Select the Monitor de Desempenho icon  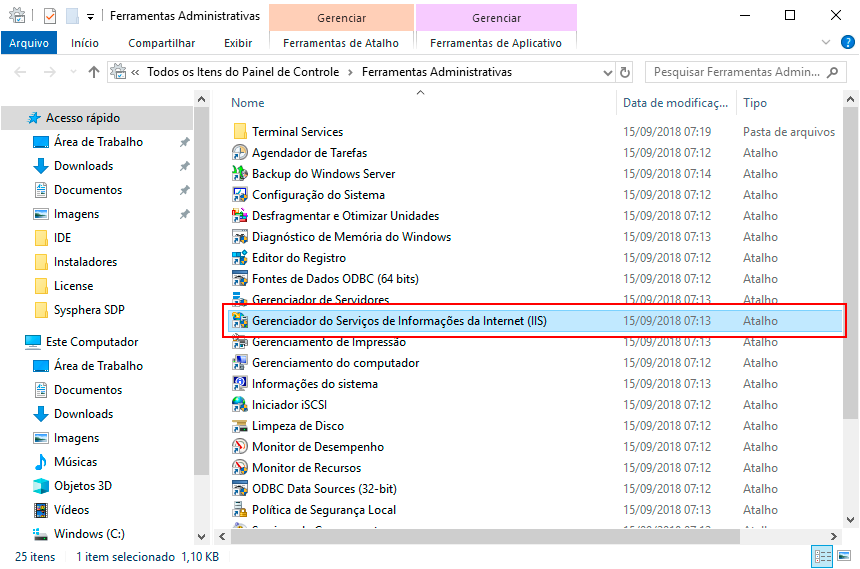[x=240, y=447]
